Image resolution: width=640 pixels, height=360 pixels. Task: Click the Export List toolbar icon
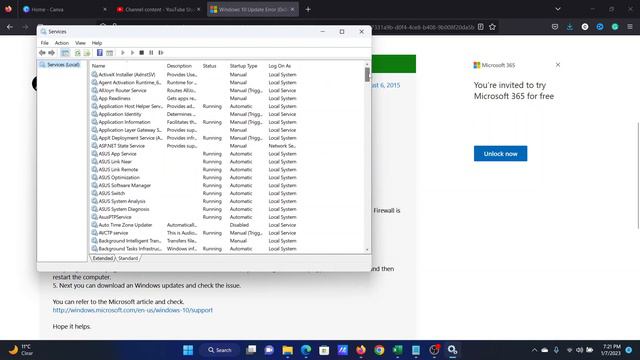tap(87, 53)
